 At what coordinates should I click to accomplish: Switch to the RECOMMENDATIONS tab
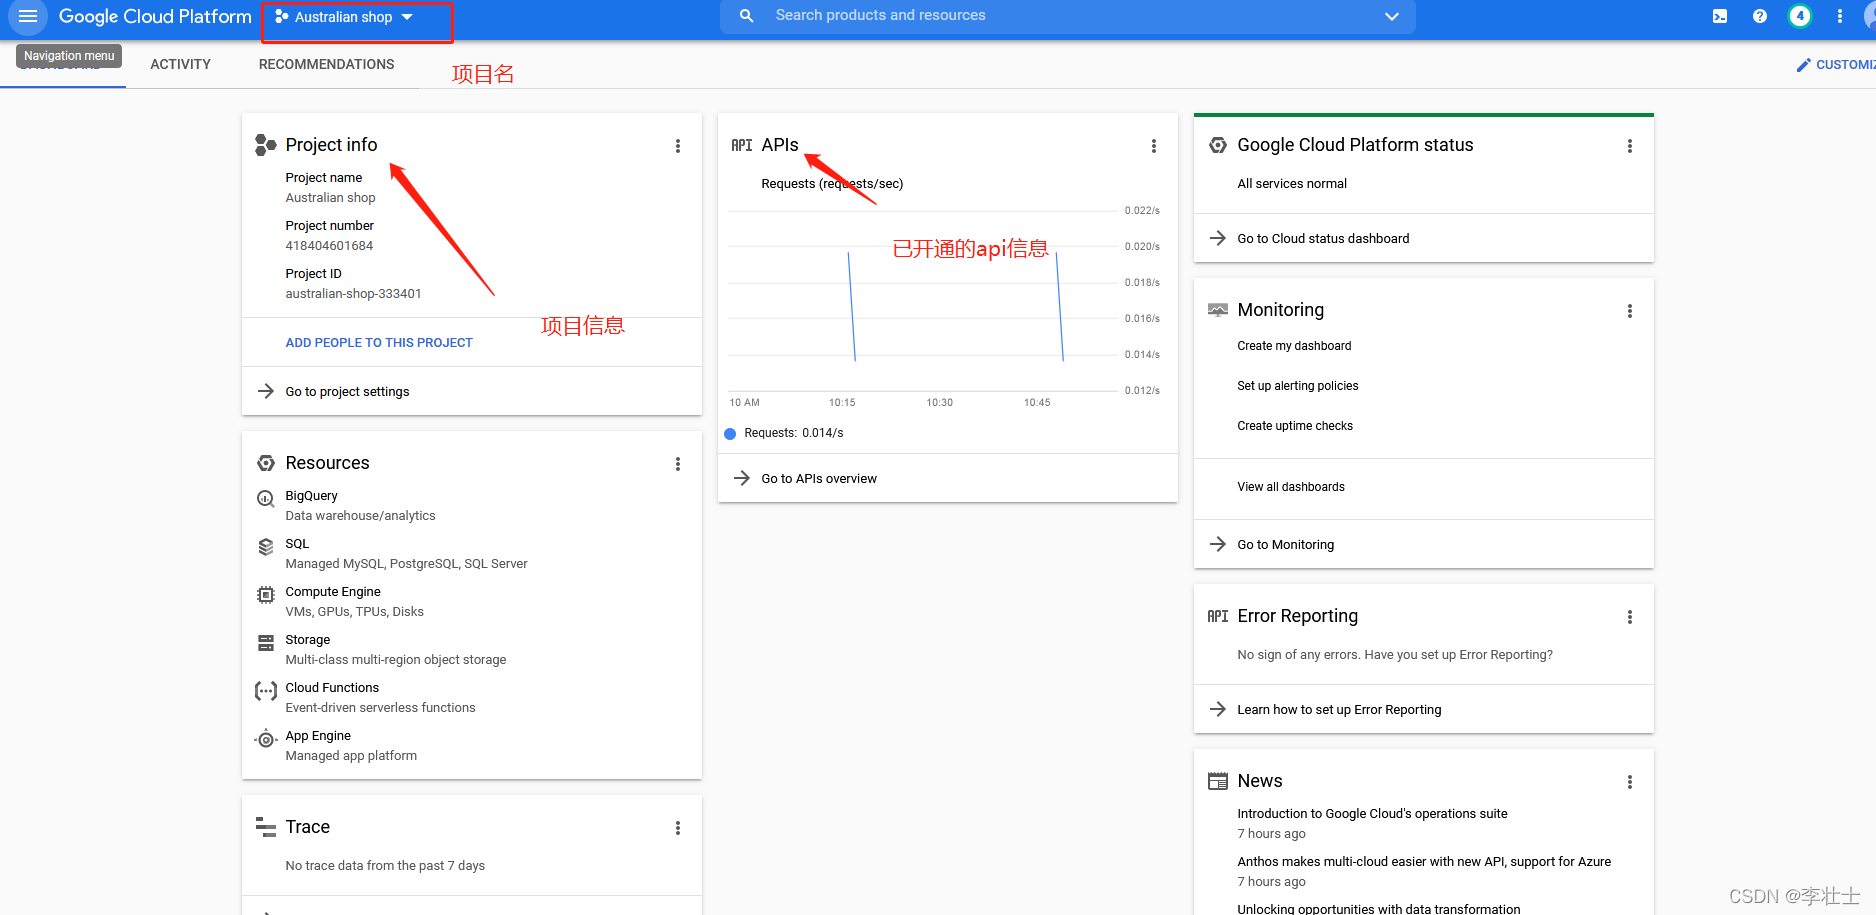click(326, 64)
